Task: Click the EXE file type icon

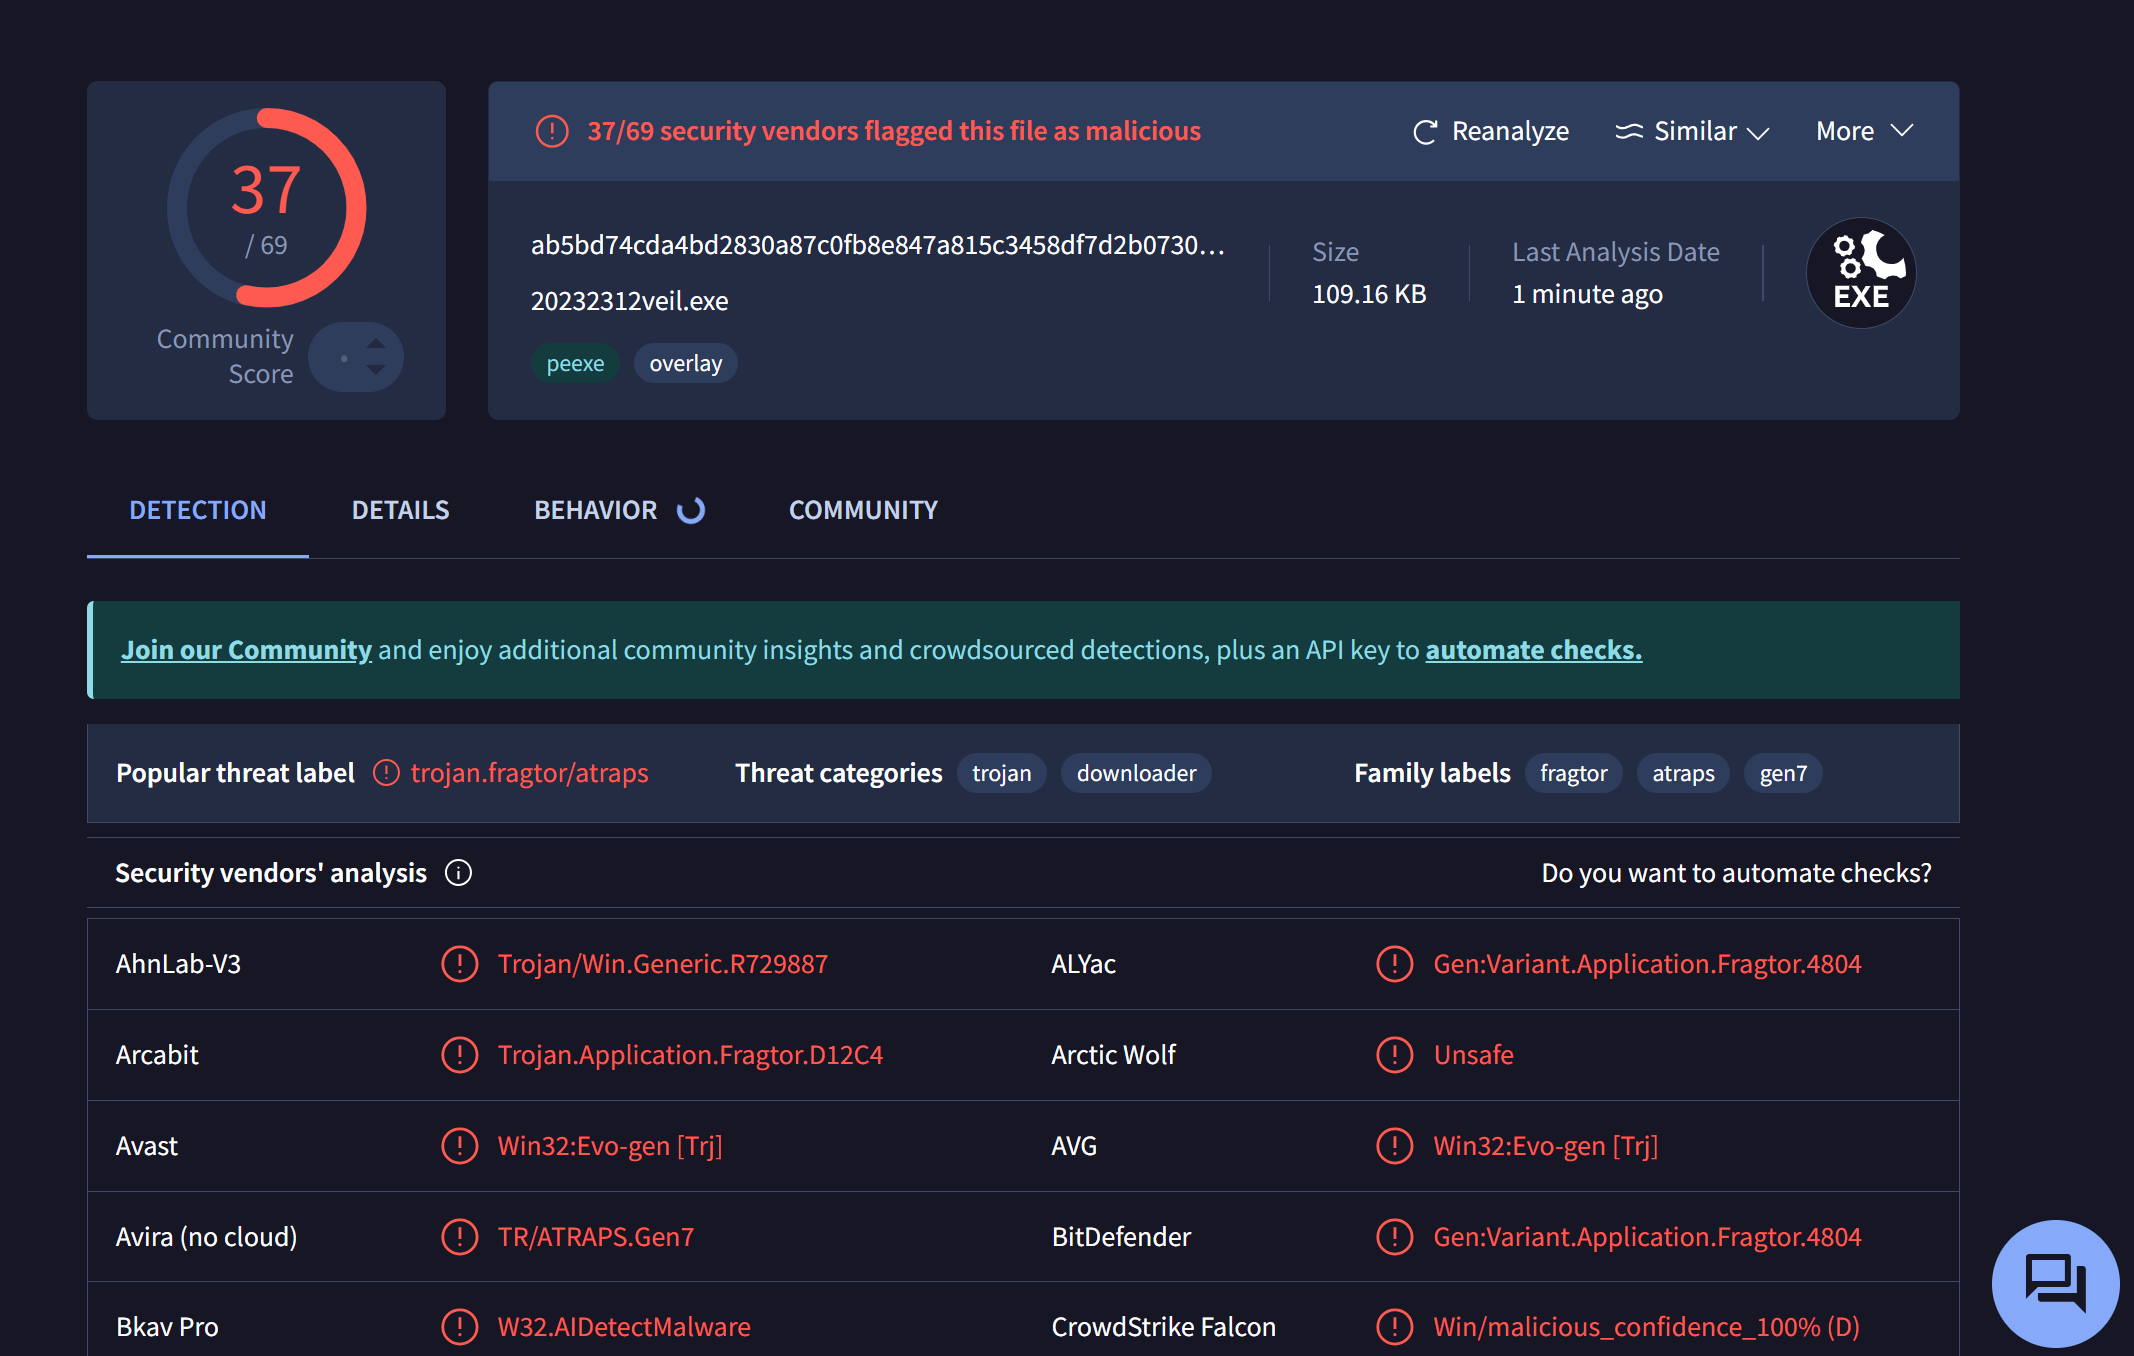Action: [1860, 273]
